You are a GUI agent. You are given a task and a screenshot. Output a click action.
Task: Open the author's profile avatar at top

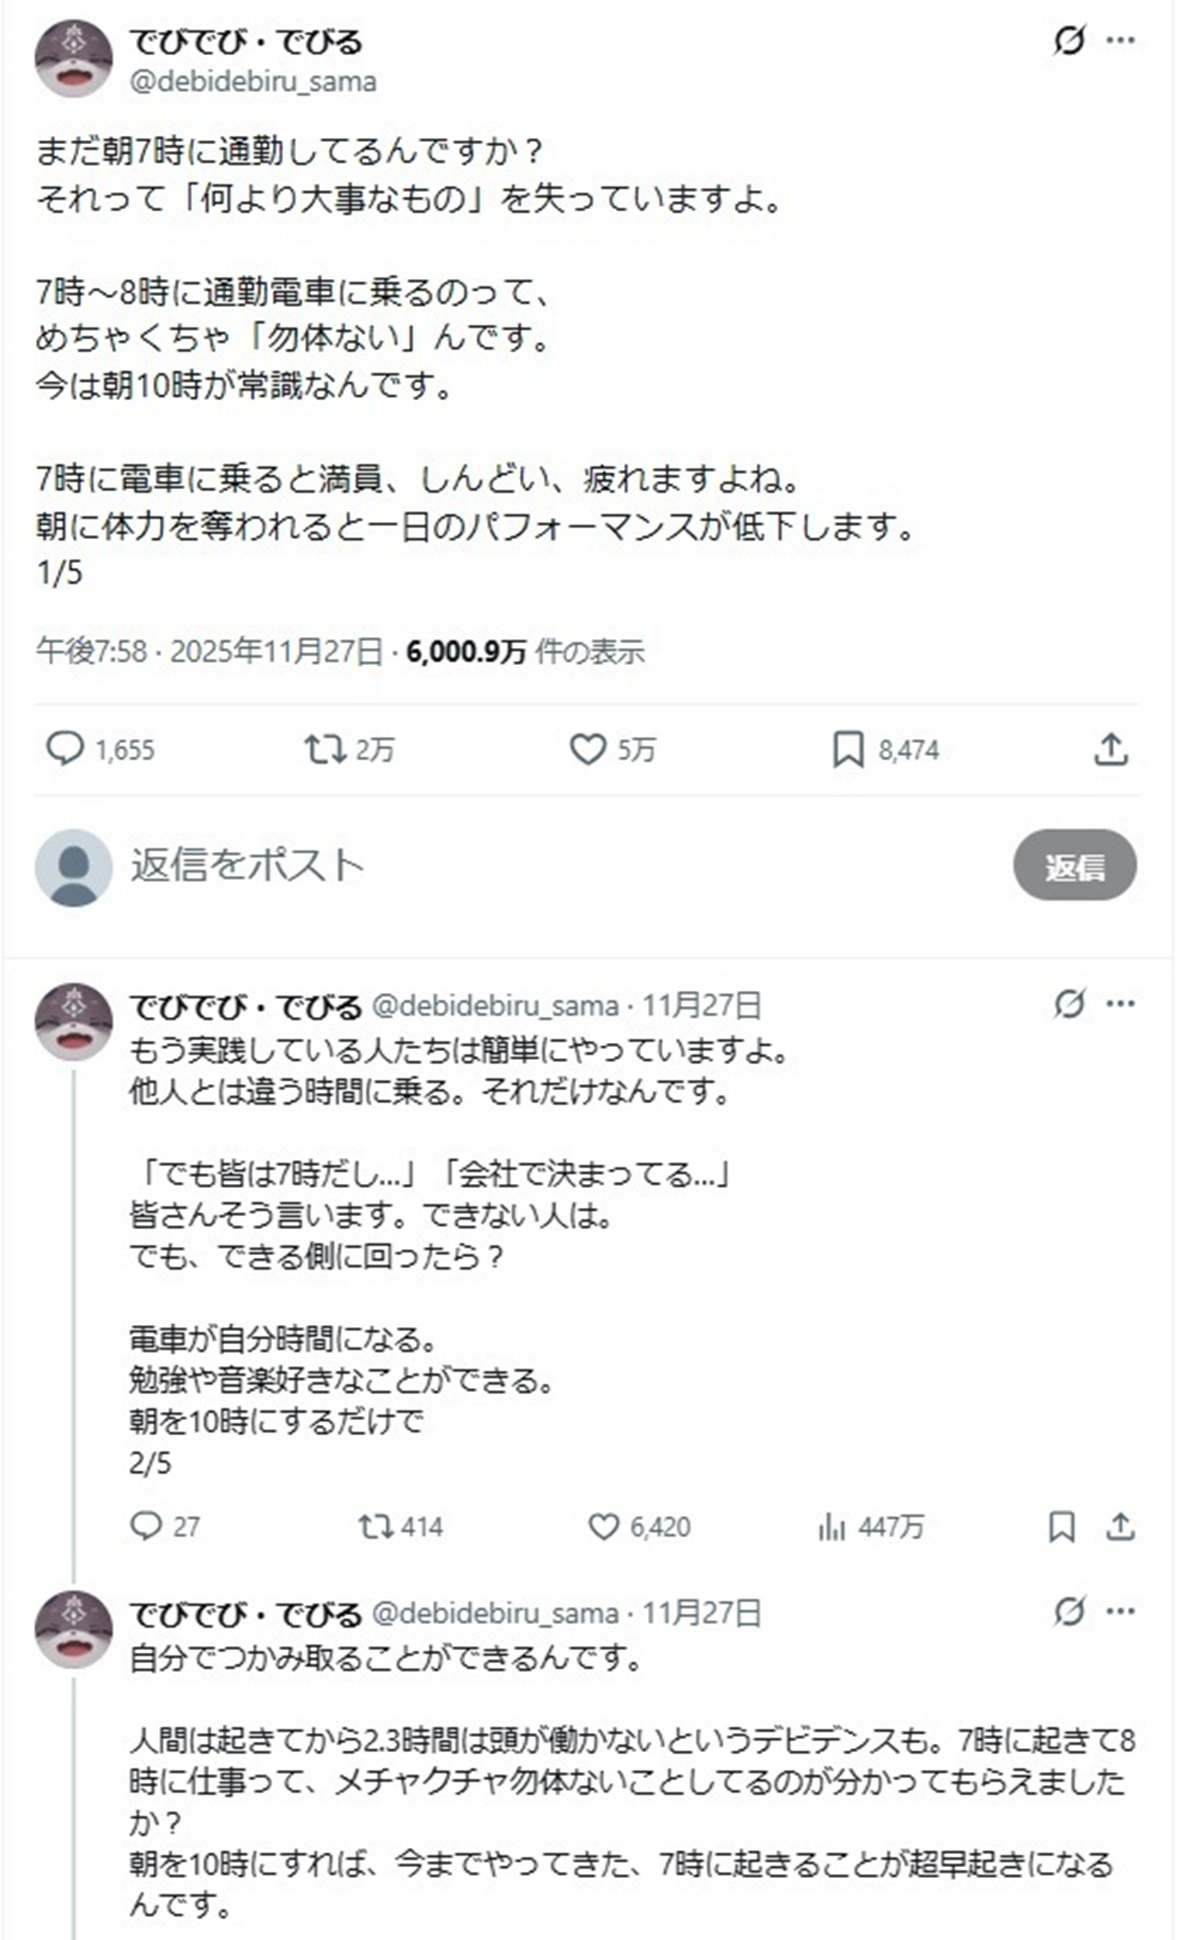coord(74,59)
